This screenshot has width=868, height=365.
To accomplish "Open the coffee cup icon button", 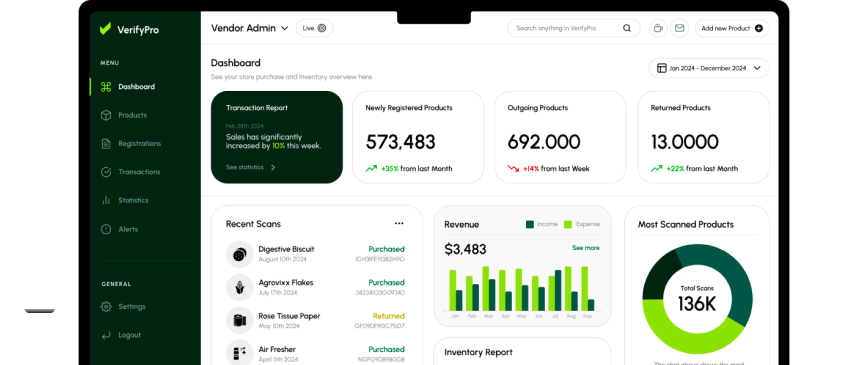I will pyautogui.click(x=658, y=28).
